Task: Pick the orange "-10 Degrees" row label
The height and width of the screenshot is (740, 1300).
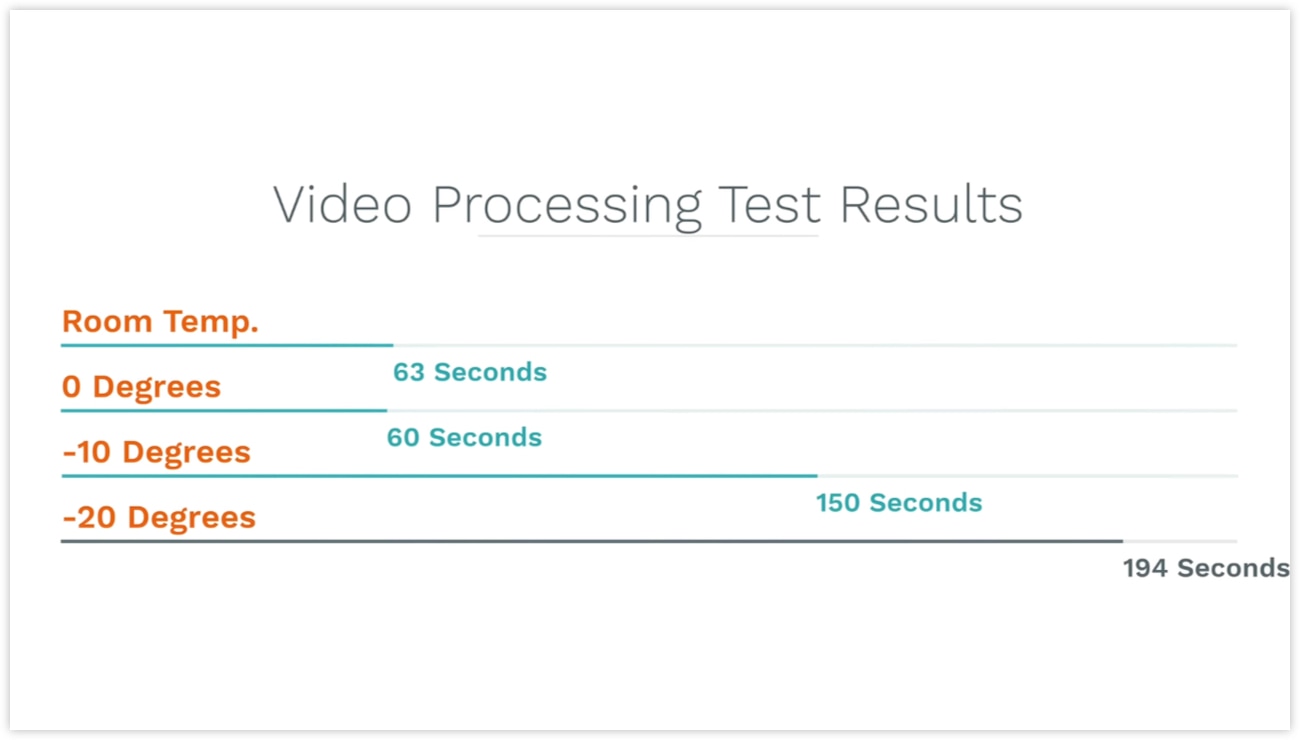Action: [156, 452]
